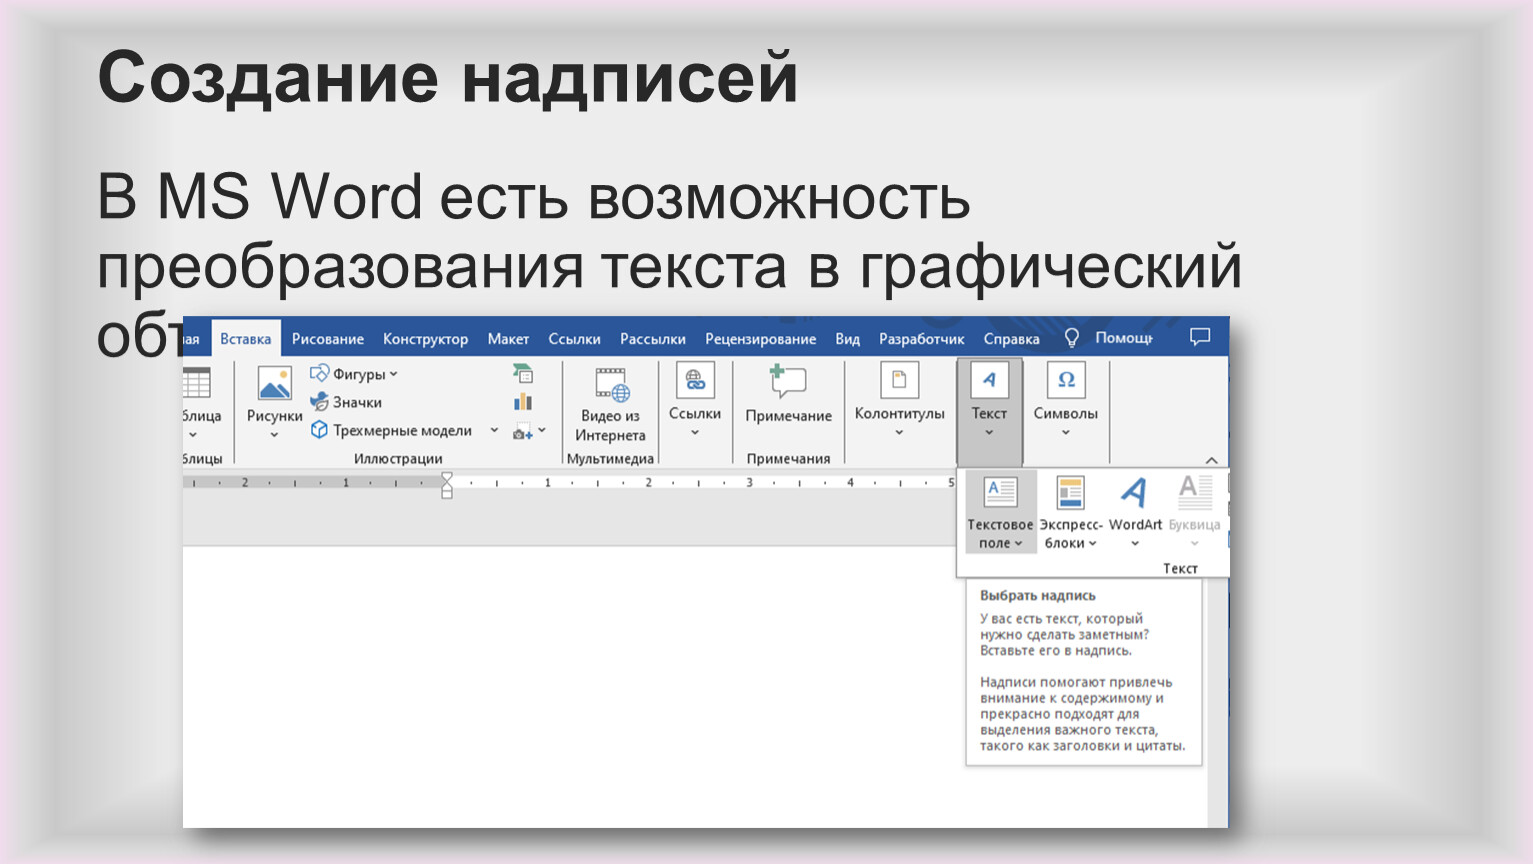Open the Вид tab

click(x=847, y=339)
